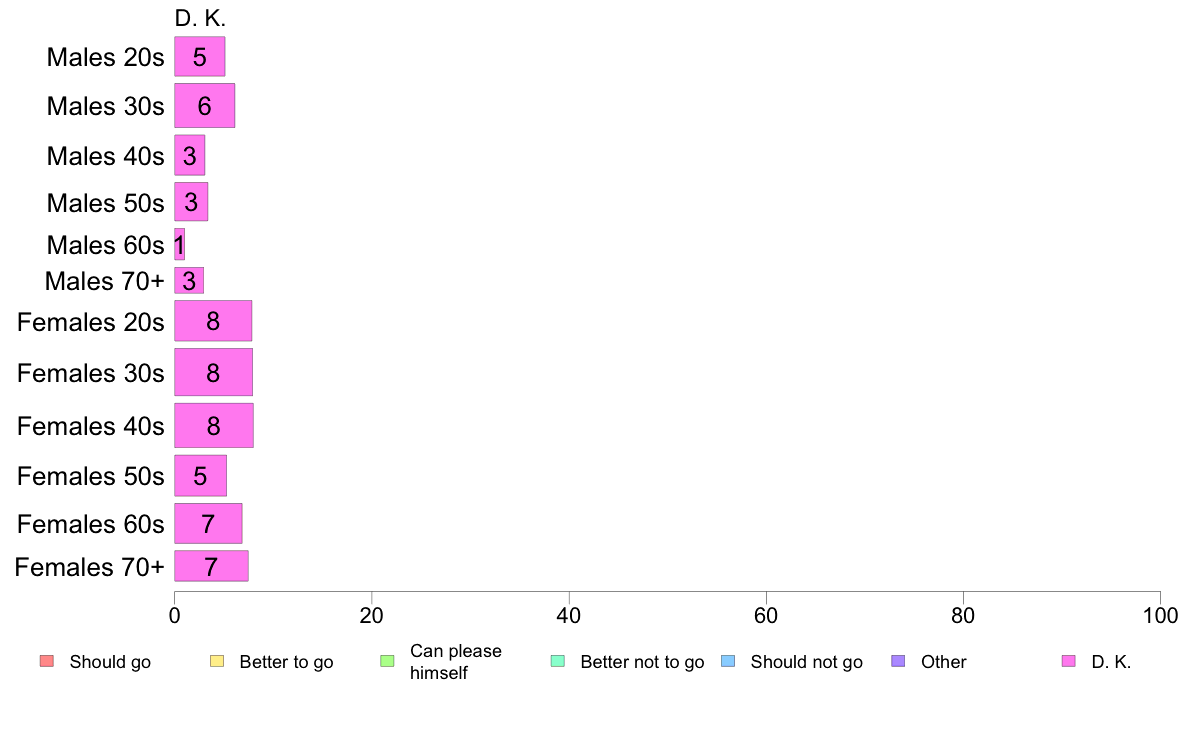Click the green Can please himself swatch
This screenshot has width=1188, height=736.
coord(387,661)
